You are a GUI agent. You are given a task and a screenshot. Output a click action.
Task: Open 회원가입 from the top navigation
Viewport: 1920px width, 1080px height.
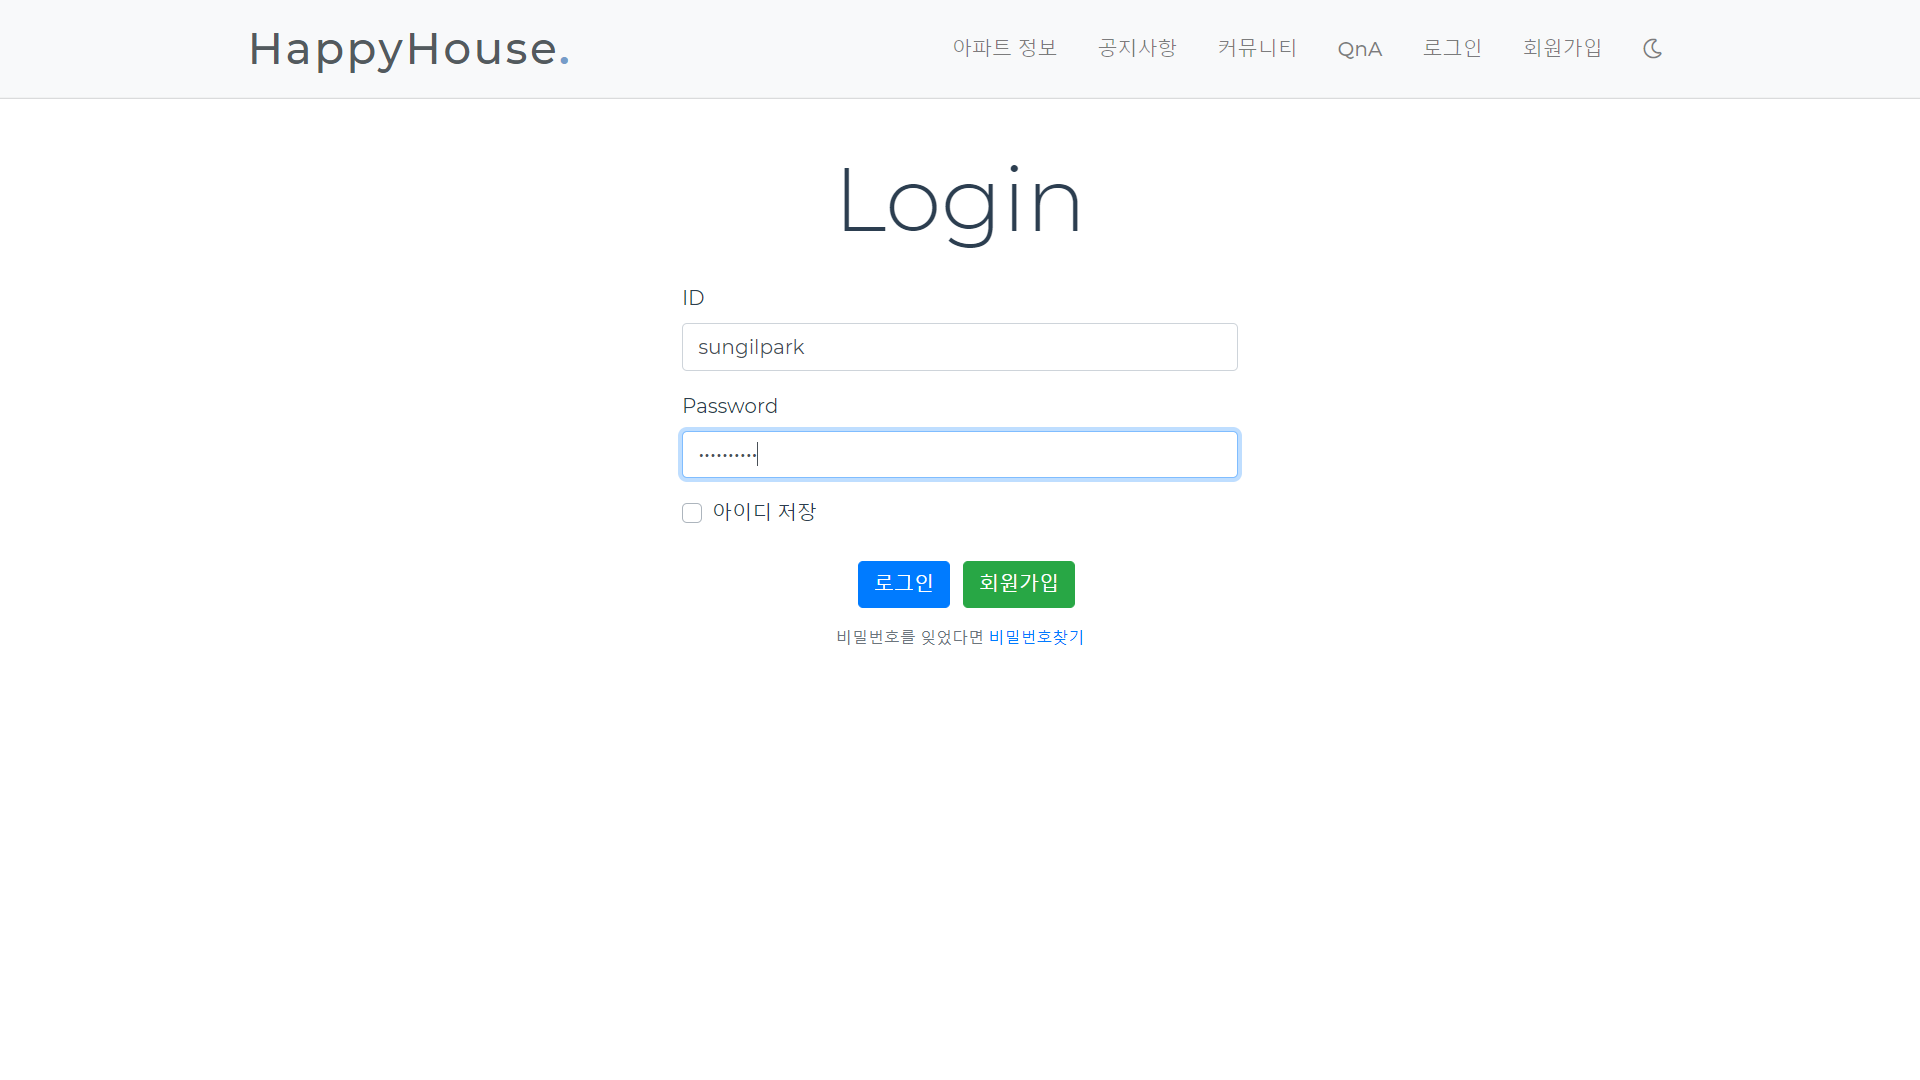coord(1562,48)
